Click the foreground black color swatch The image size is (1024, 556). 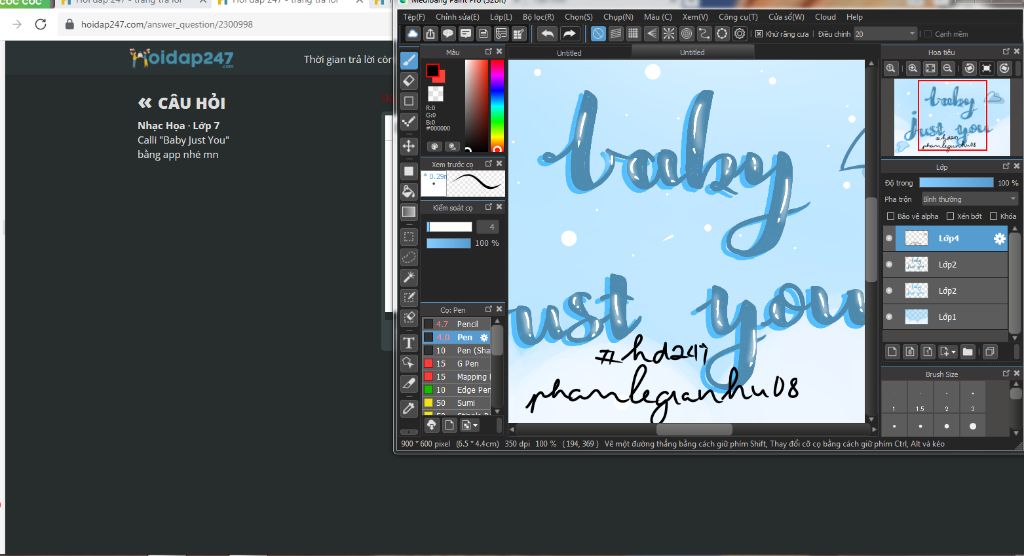pyautogui.click(x=432, y=70)
